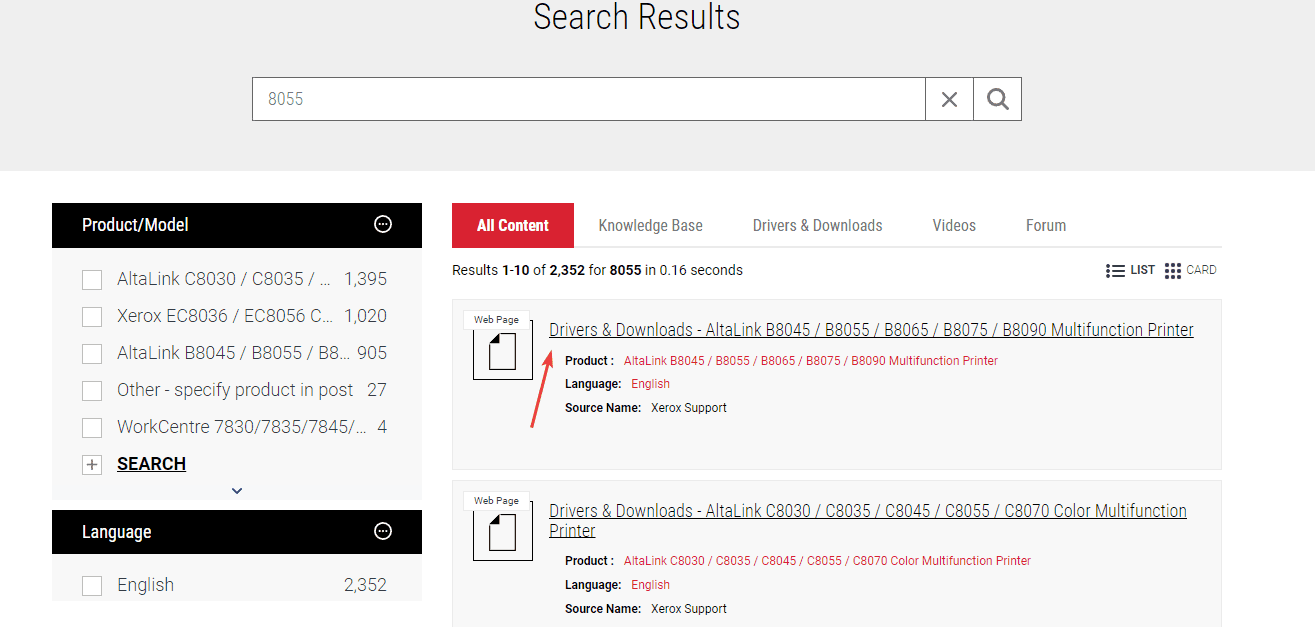Enable the Xerox EC8036 / EC8056 filter
Viewport: 1315px width, 627px height.
(x=92, y=317)
